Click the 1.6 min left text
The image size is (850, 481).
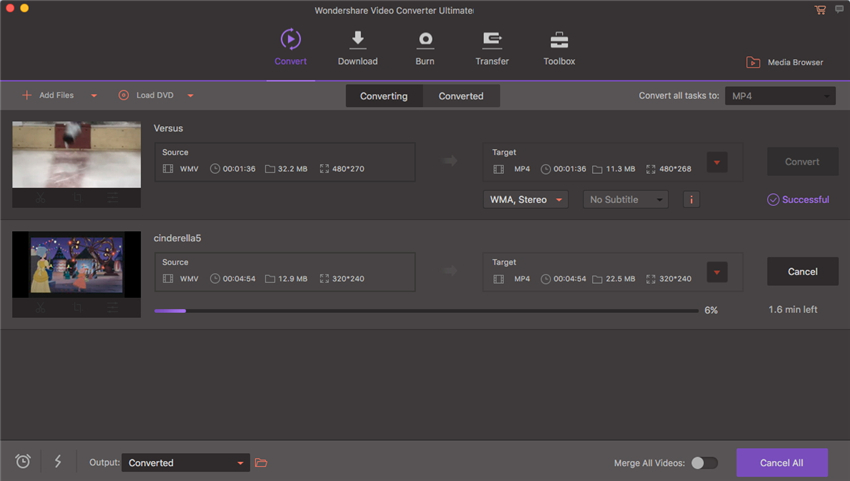tap(793, 310)
